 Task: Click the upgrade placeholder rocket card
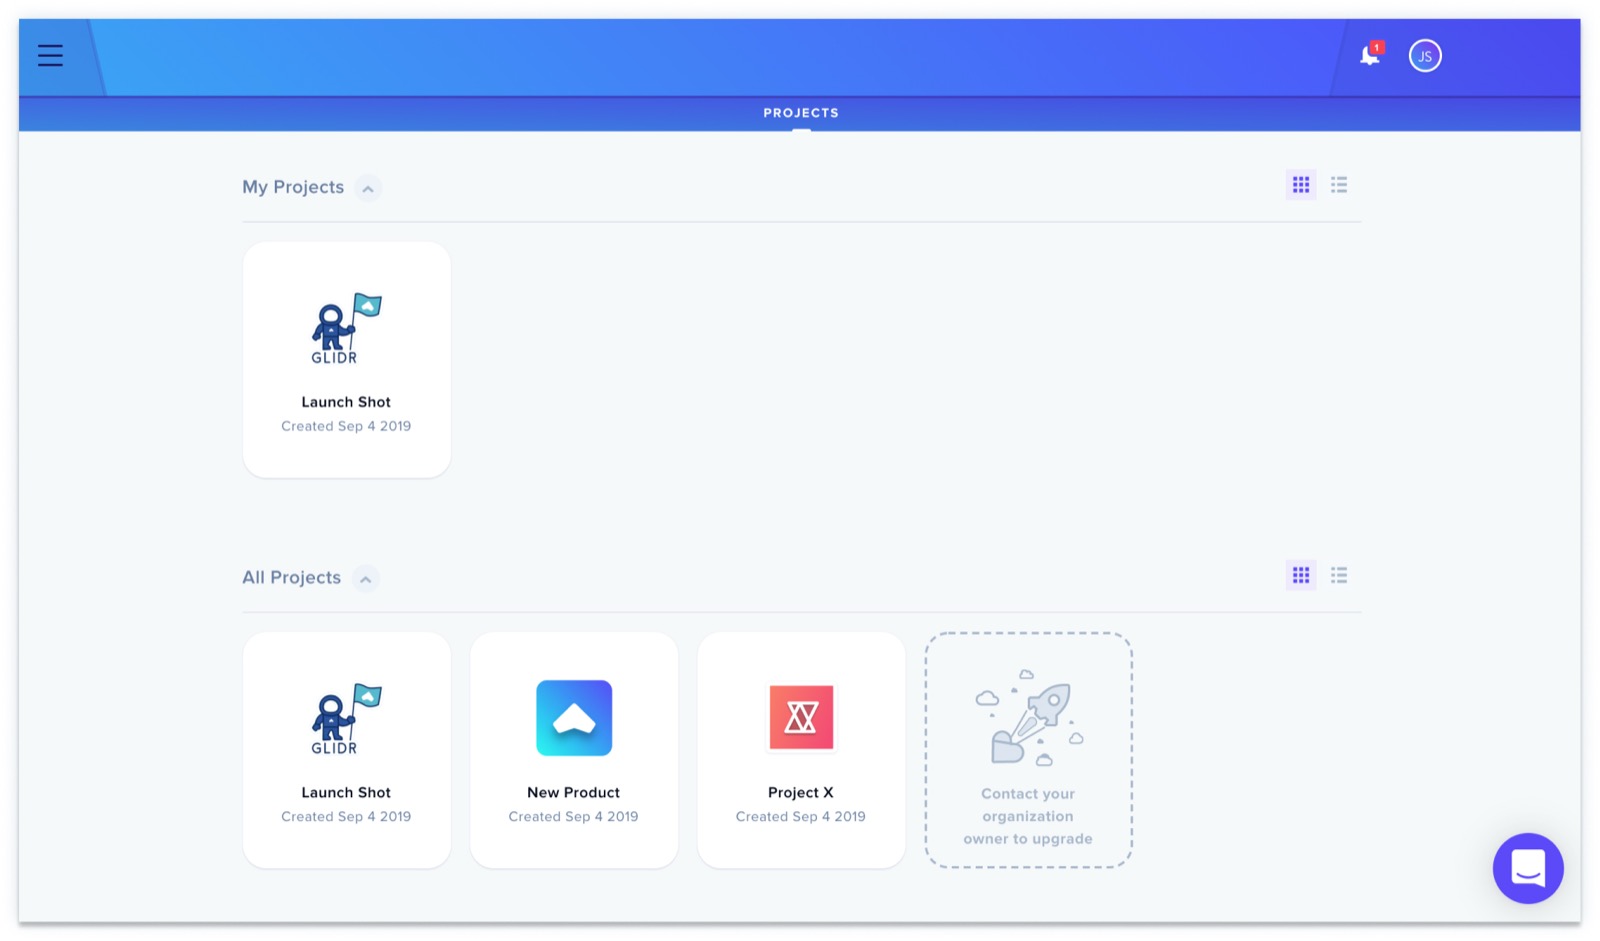click(1028, 750)
